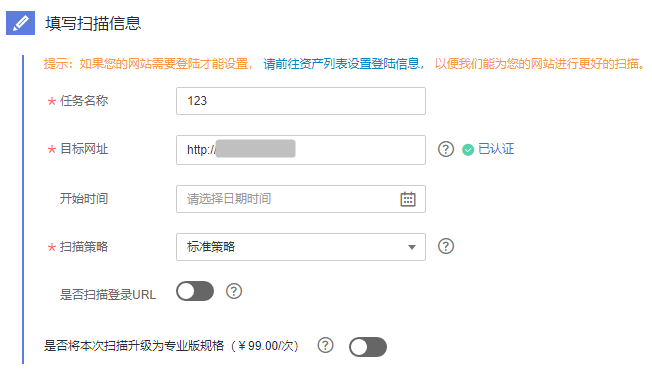Click the 开始时间 field label
This screenshot has width=652, height=377.
[x=84, y=199]
